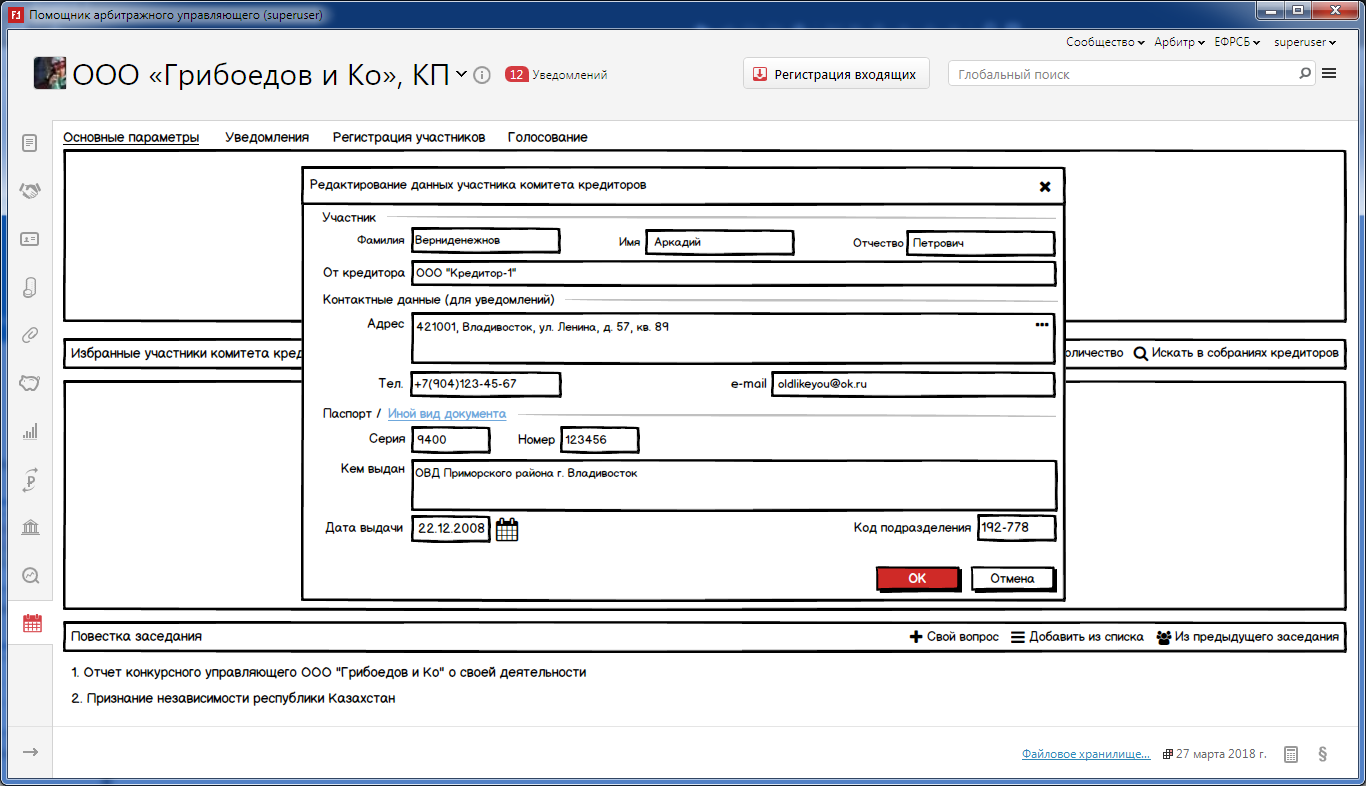Screen dimensions: 1366x786
Task: Expand the address field's three-dot button
Action: (1042, 325)
